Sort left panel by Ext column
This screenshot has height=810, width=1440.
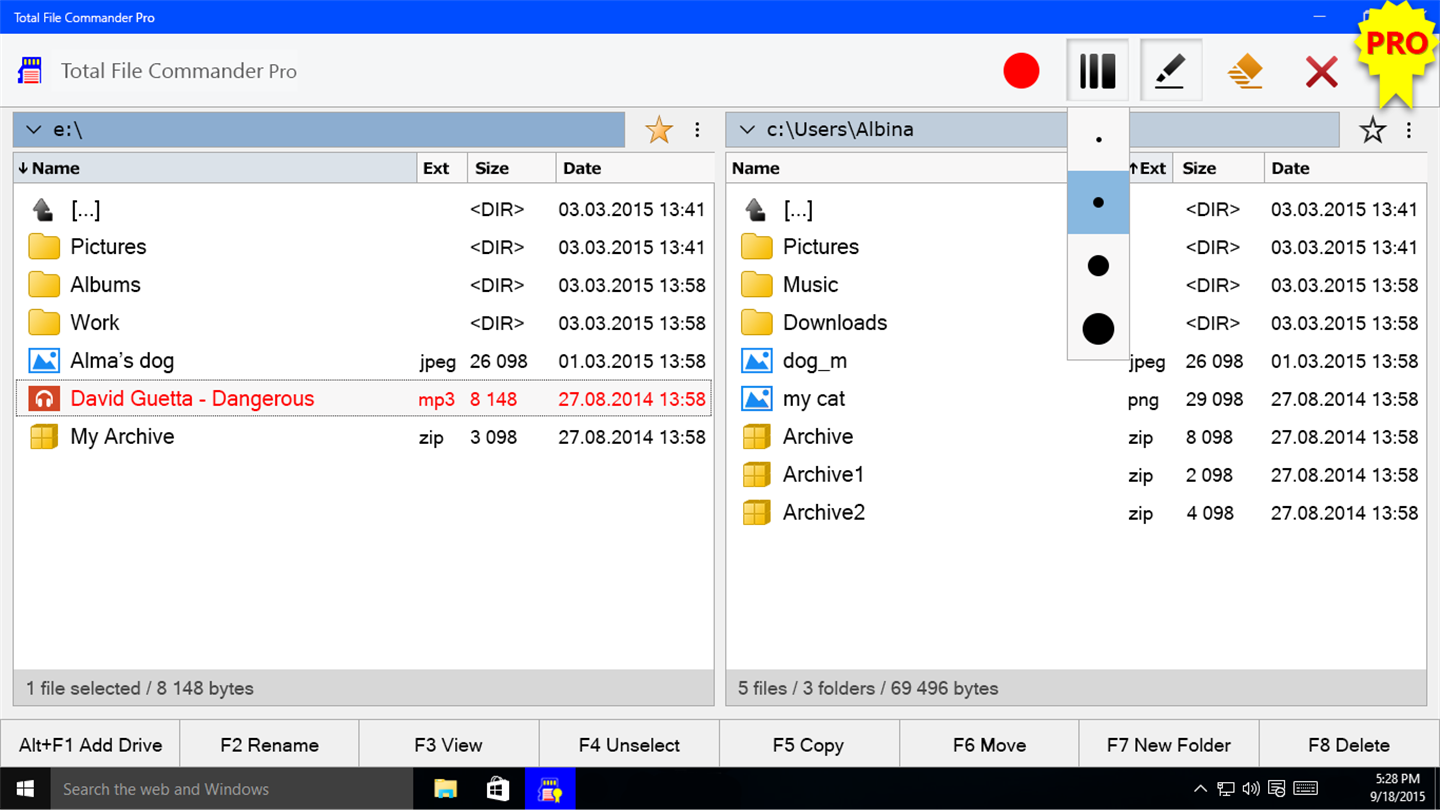pyautogui.click(x=442, y=168)
